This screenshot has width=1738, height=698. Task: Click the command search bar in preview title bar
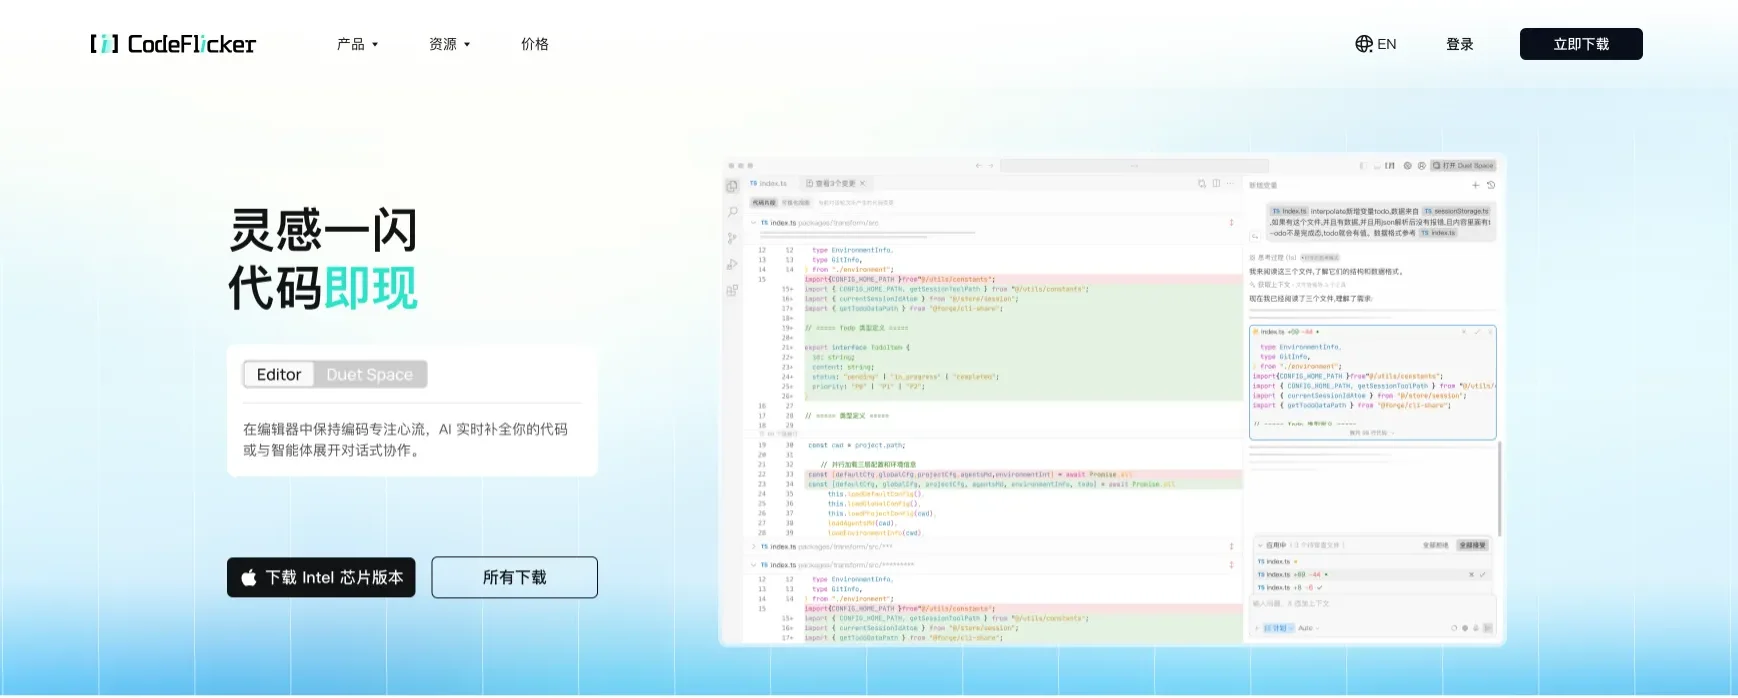click(1134, 166)
